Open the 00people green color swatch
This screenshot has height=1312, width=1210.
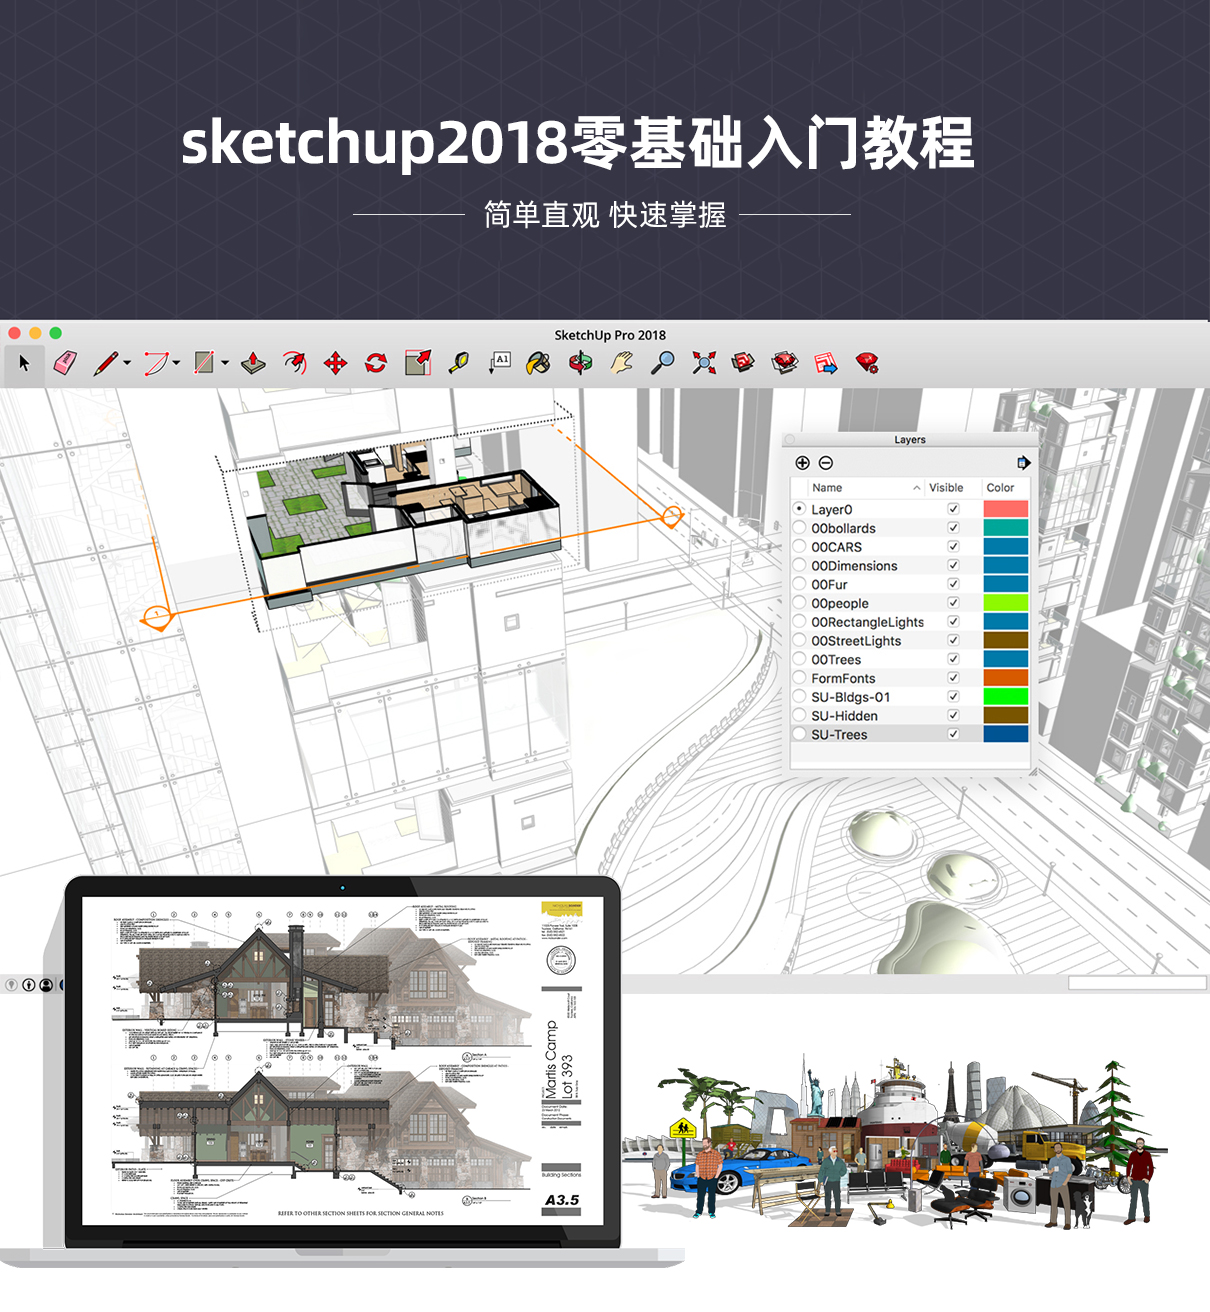(1005, 603)
